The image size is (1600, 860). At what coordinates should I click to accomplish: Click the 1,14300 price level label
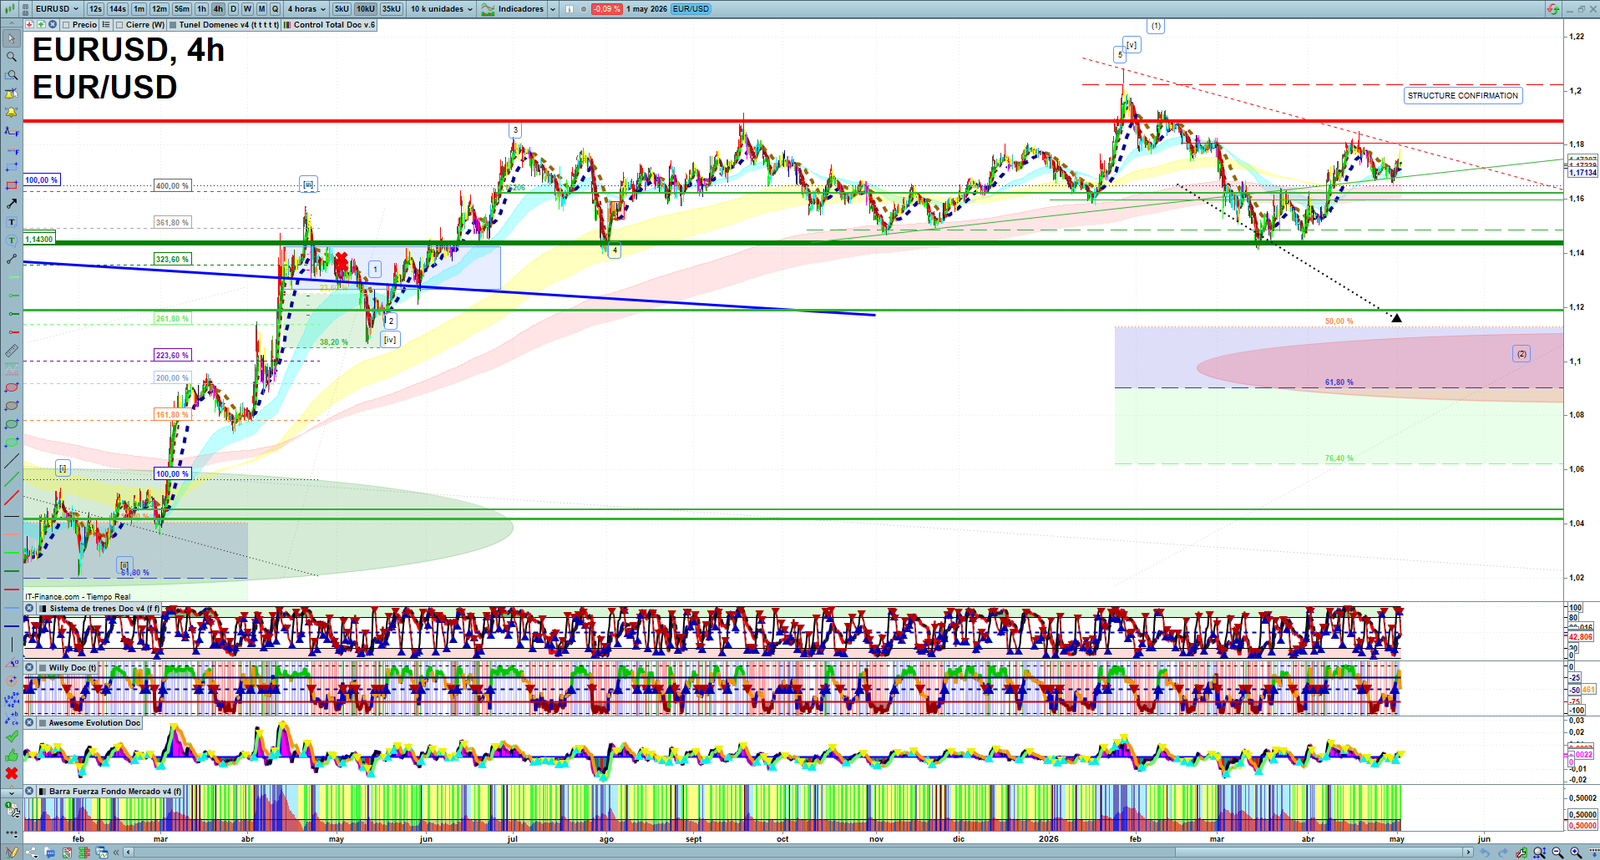pyautogui.click(x=39, y=239)
